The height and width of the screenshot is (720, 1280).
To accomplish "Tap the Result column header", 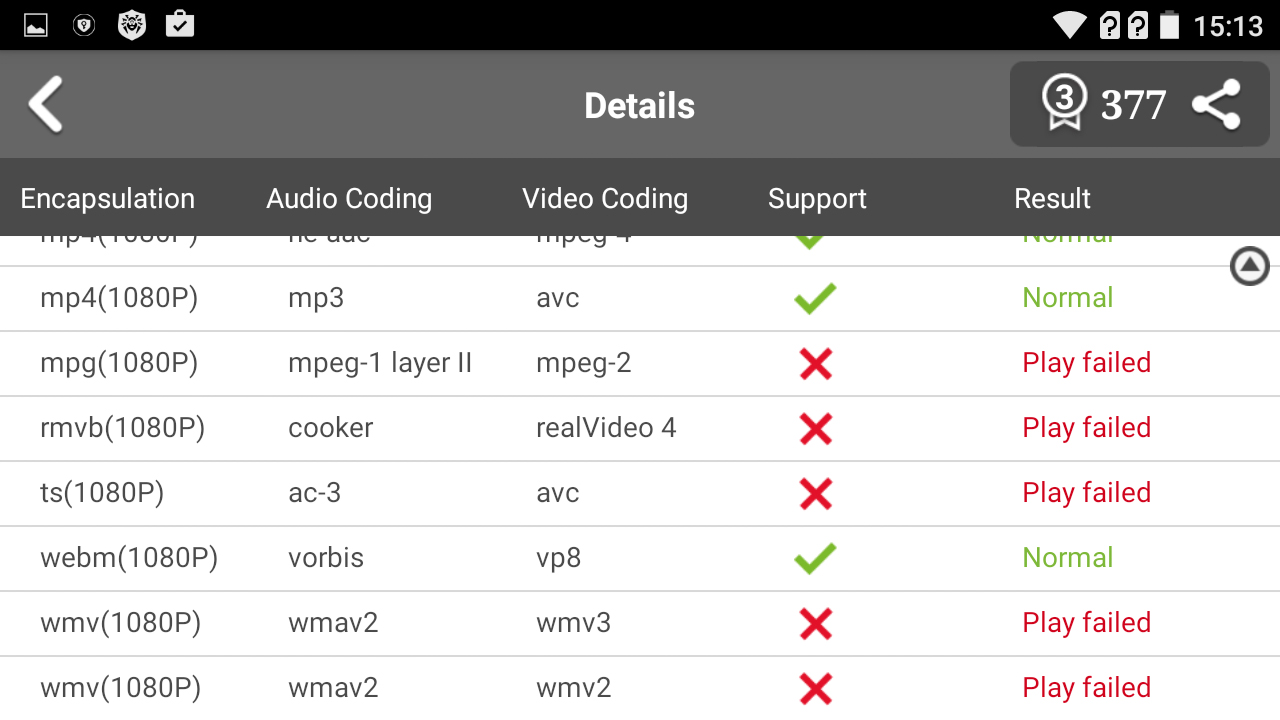I will coord(1052,198).
